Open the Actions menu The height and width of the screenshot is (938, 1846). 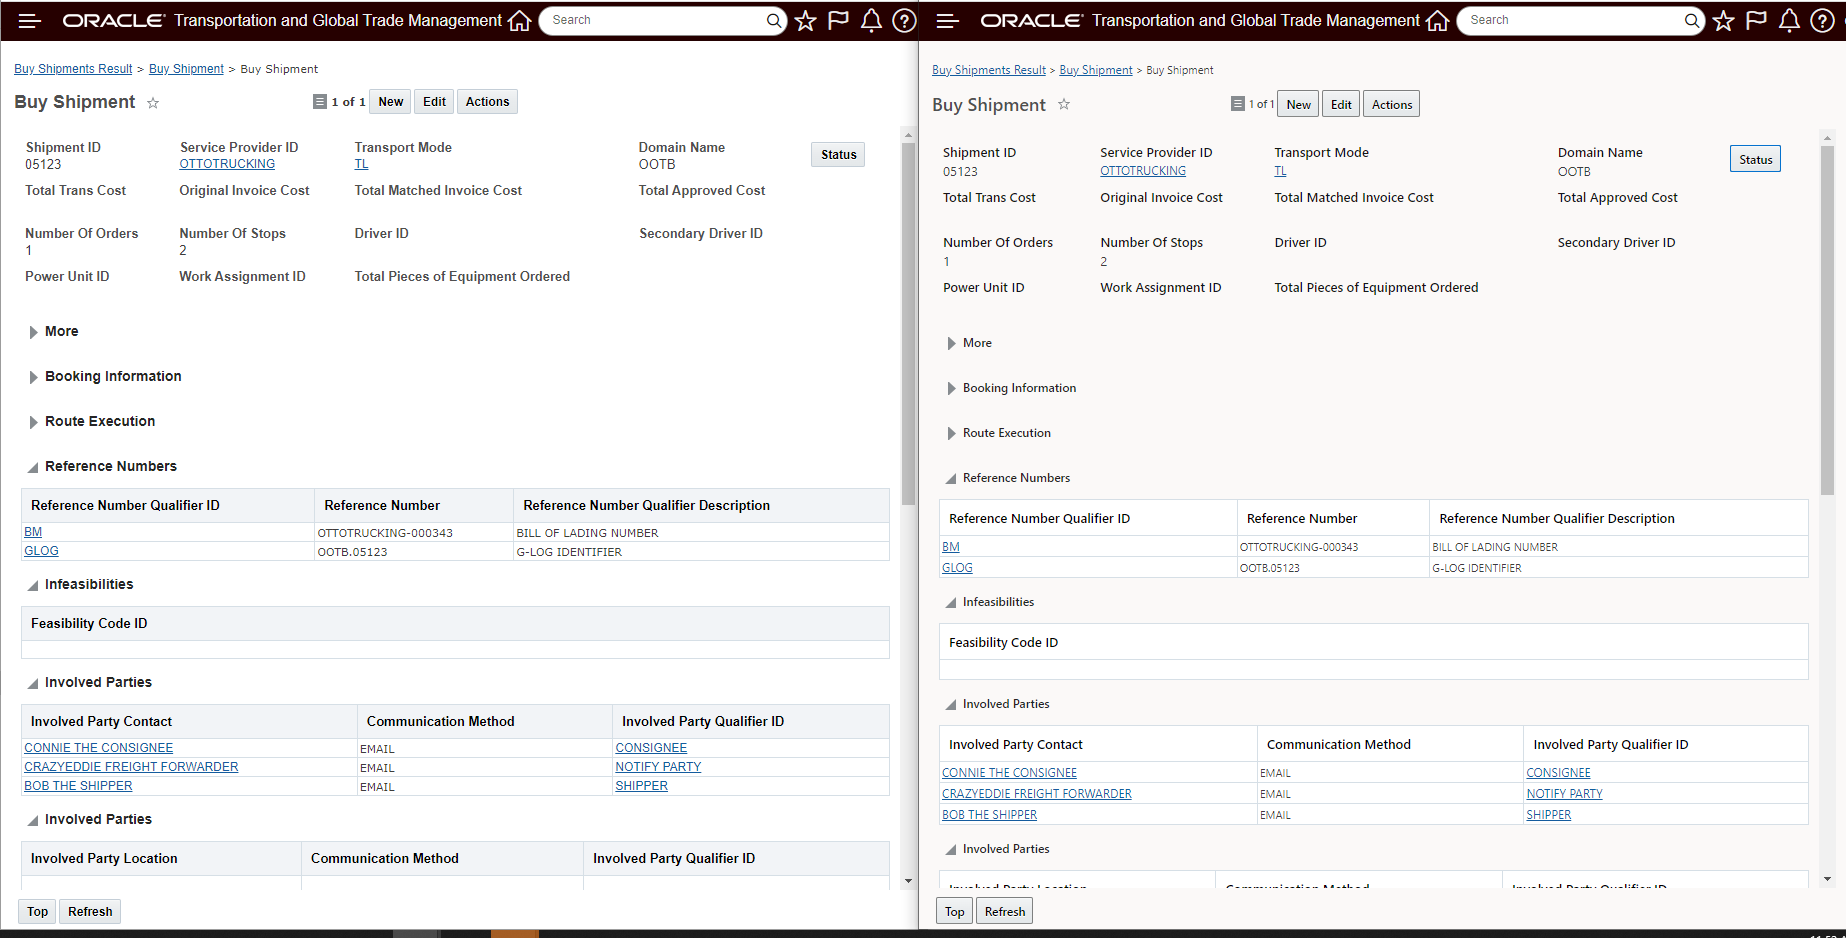click(487, 101)
